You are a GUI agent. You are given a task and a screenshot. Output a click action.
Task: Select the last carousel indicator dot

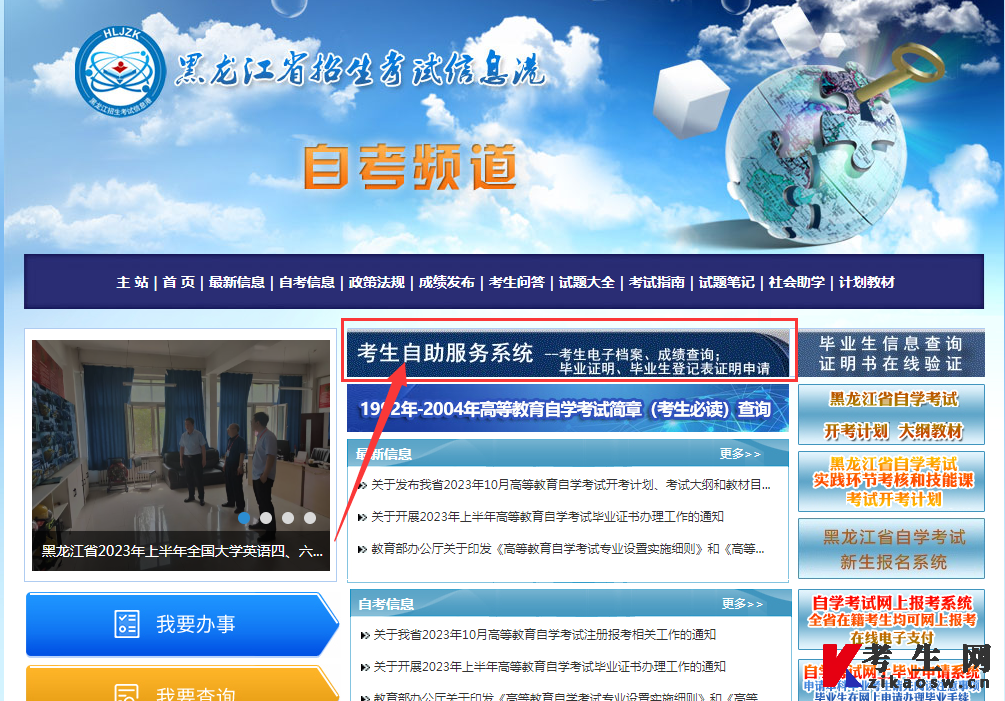point(310,518)
